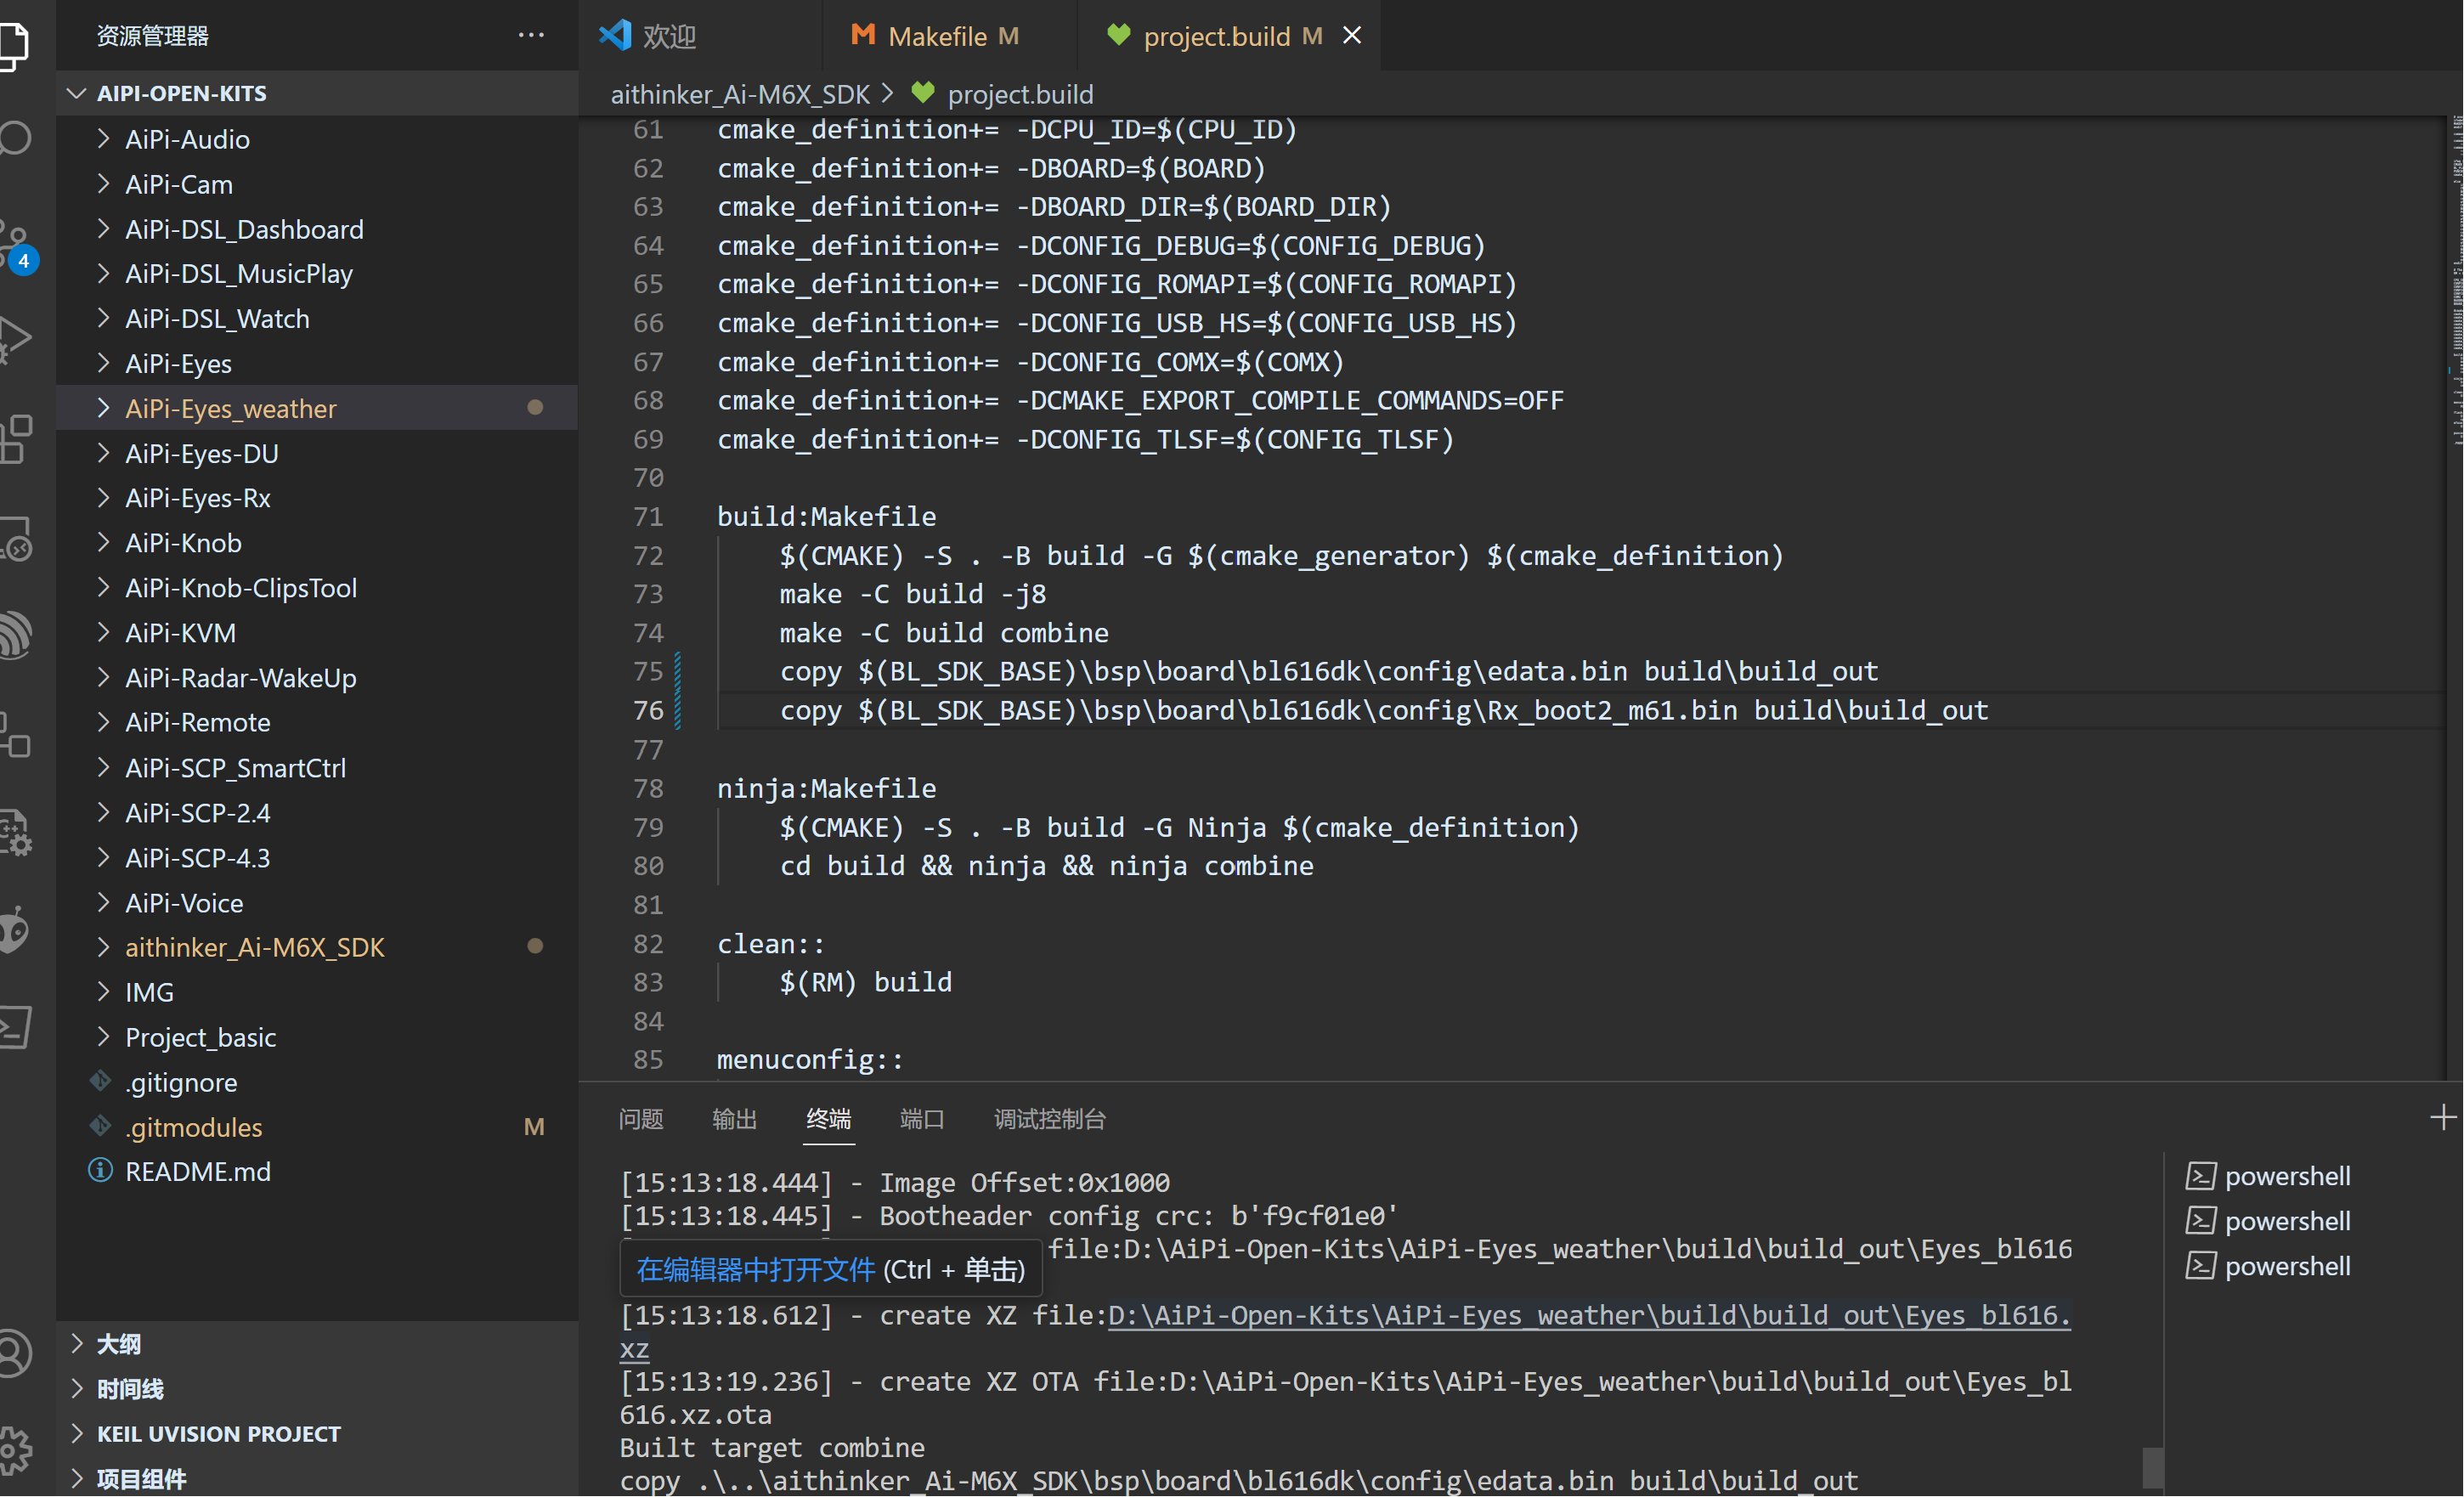2464x1497 pixels.
Task: Click the terminal panel scrollbar thumb
Action: [2153, 1466]
